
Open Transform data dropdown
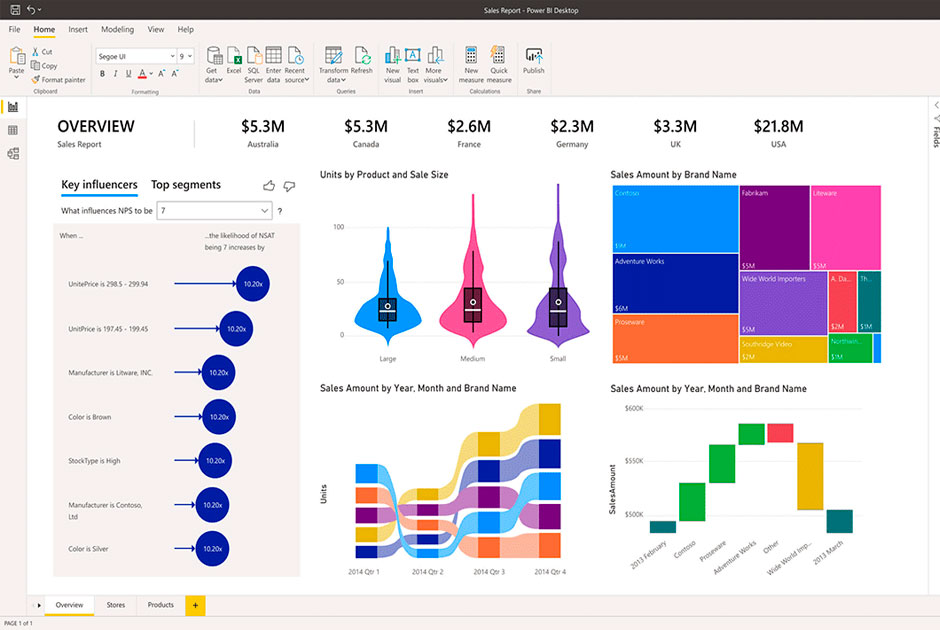tap(333, 65)
